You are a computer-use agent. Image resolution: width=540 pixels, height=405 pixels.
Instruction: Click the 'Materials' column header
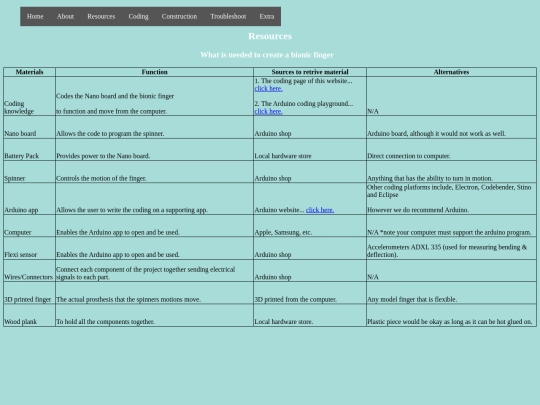point(29,72)
